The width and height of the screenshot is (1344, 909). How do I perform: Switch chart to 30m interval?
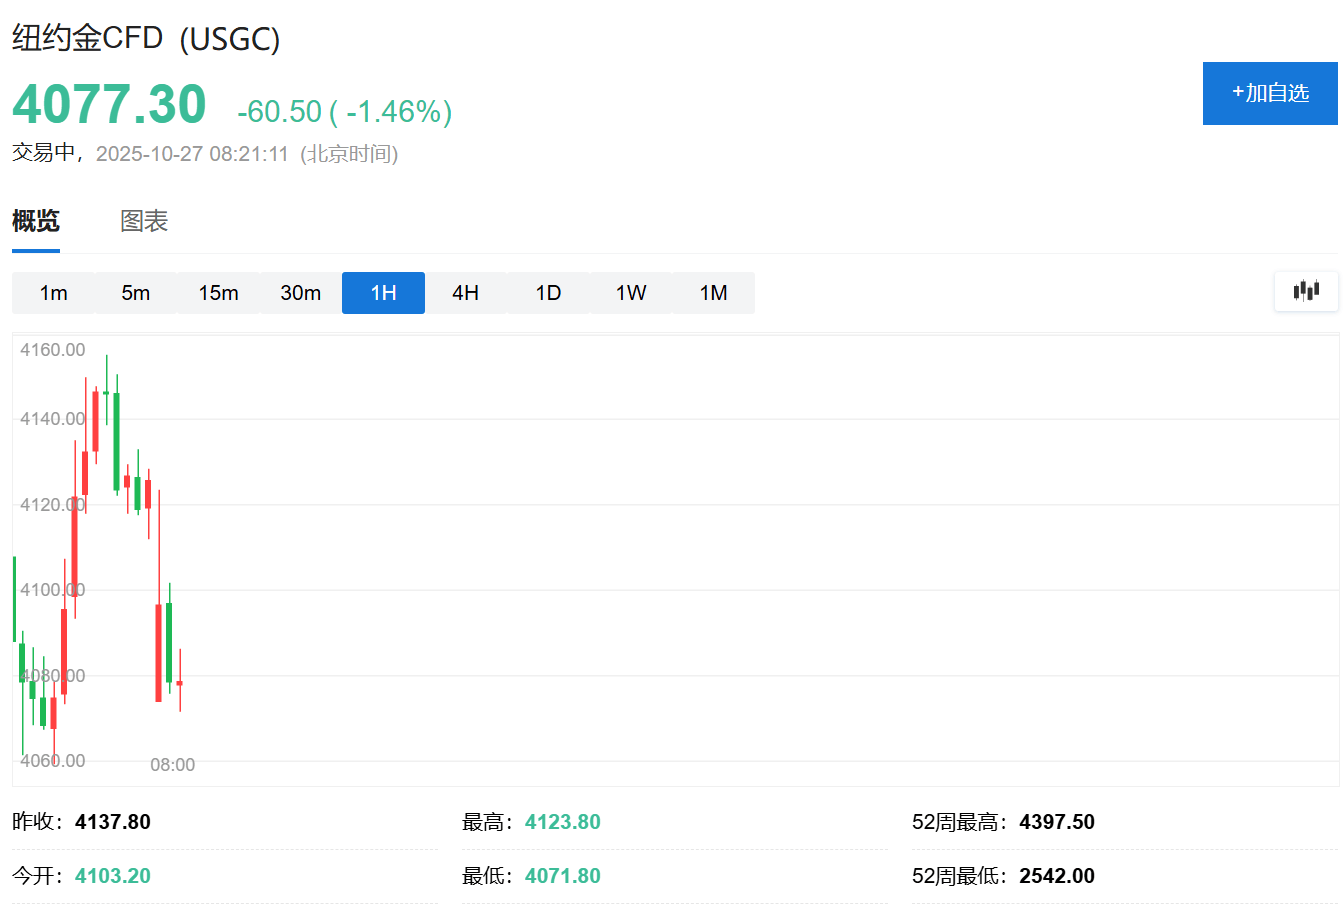[301, 293]
